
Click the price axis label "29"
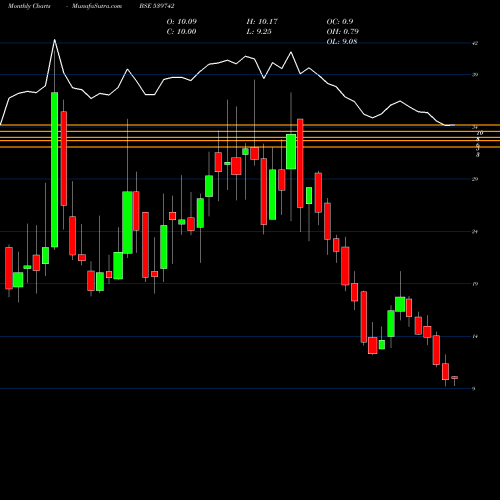pyautogui.click(x=475, y=179)
